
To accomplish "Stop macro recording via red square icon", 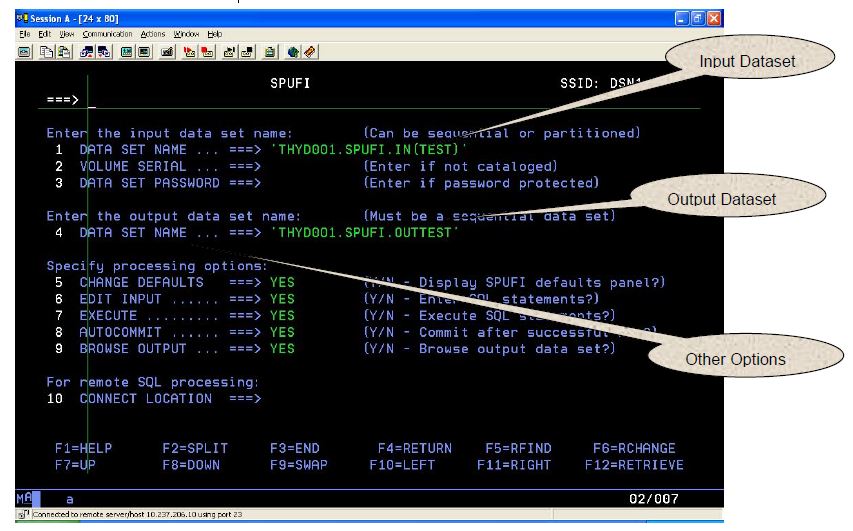I will 207,52.
